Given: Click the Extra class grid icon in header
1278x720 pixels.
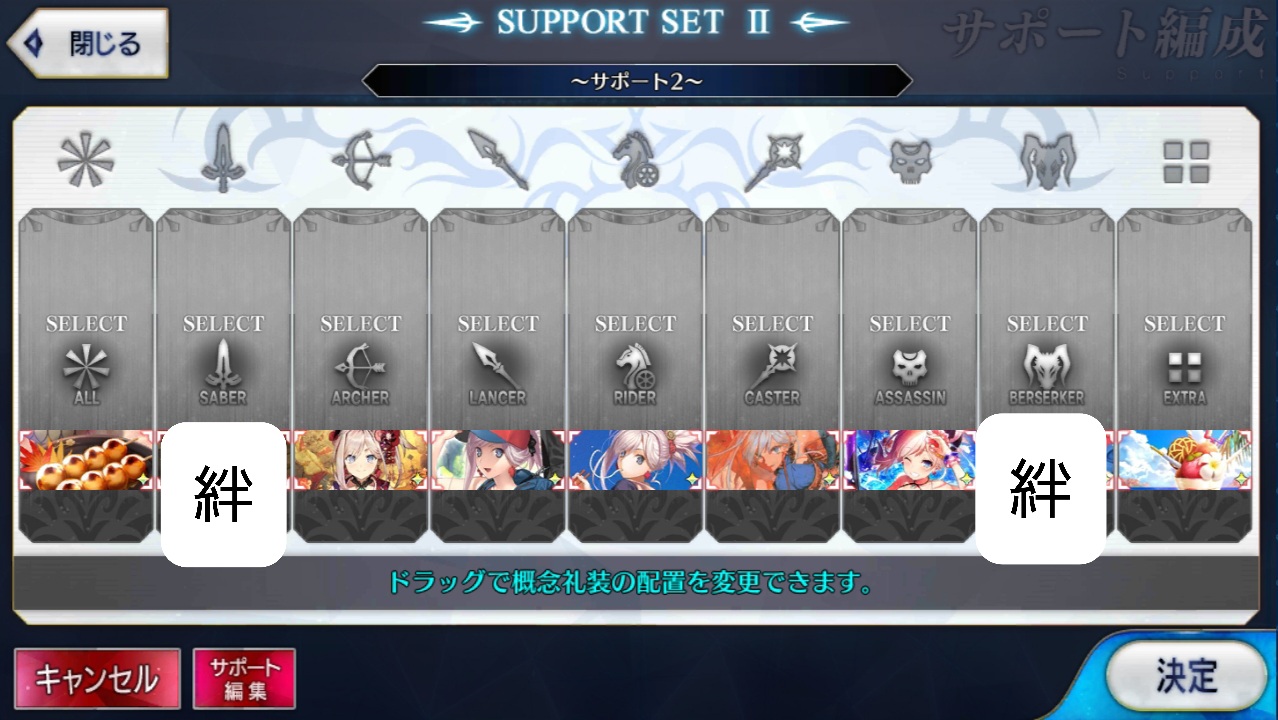Looking at the screenshot, I should [x=1186, y=162].
